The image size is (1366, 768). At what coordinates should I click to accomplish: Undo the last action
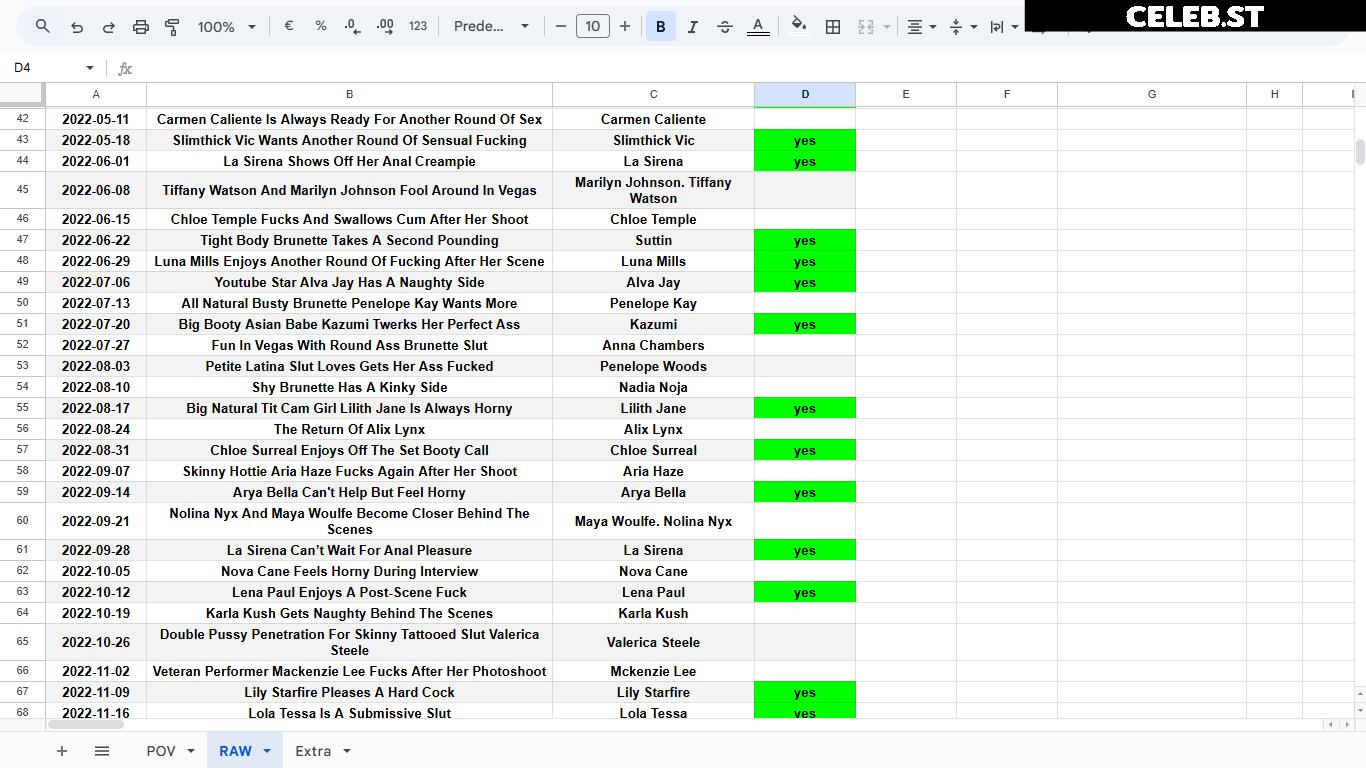(x=77, y=26)
